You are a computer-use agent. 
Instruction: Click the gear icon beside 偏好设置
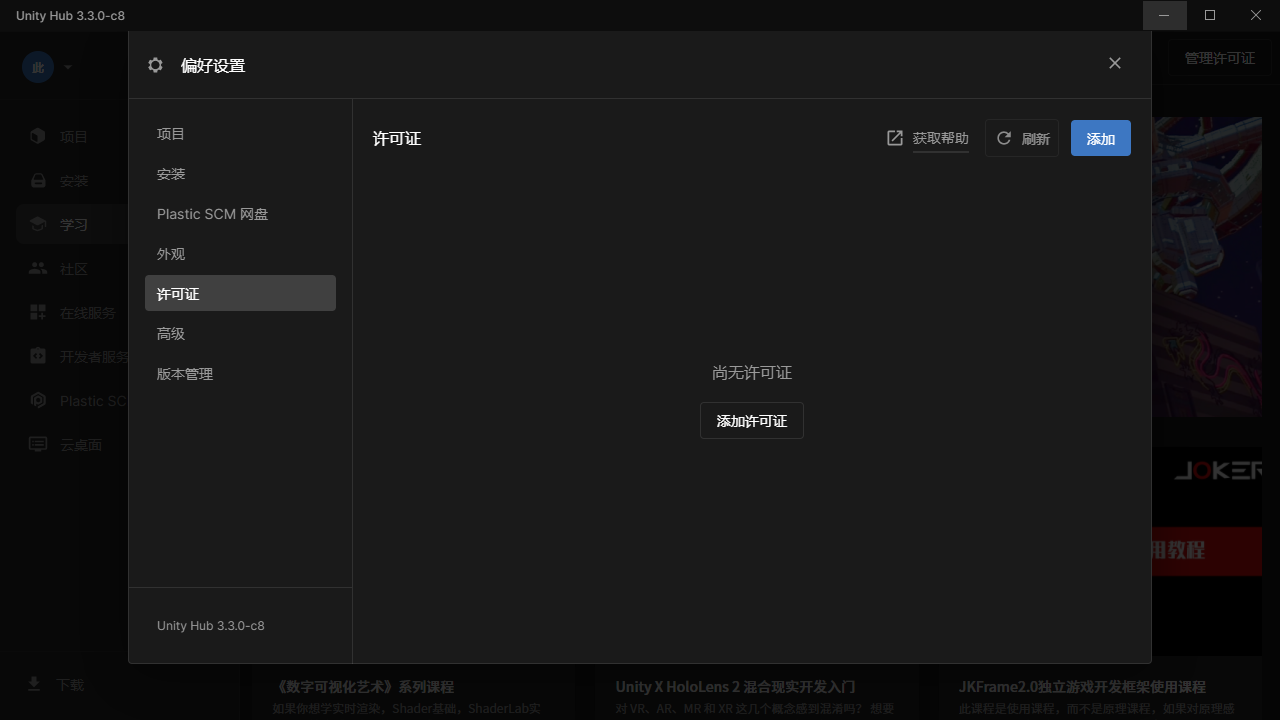(155, 65)
